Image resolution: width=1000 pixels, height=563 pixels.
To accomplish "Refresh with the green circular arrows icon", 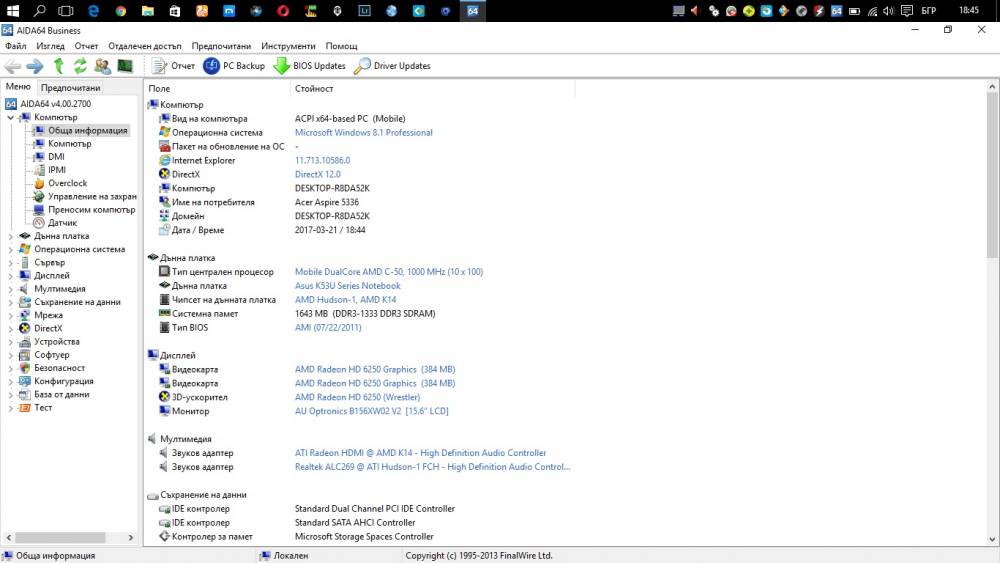I will (x=80, y=66).
